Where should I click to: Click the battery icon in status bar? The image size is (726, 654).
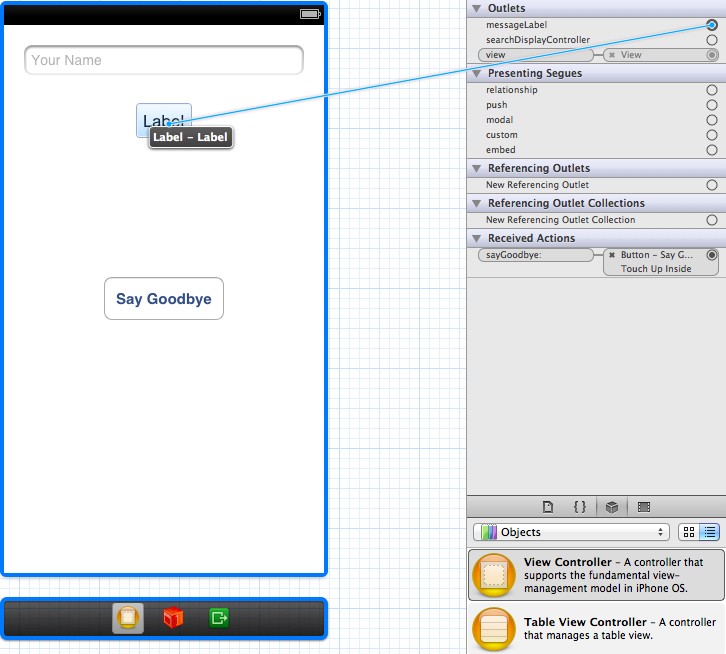click(310, 14)
